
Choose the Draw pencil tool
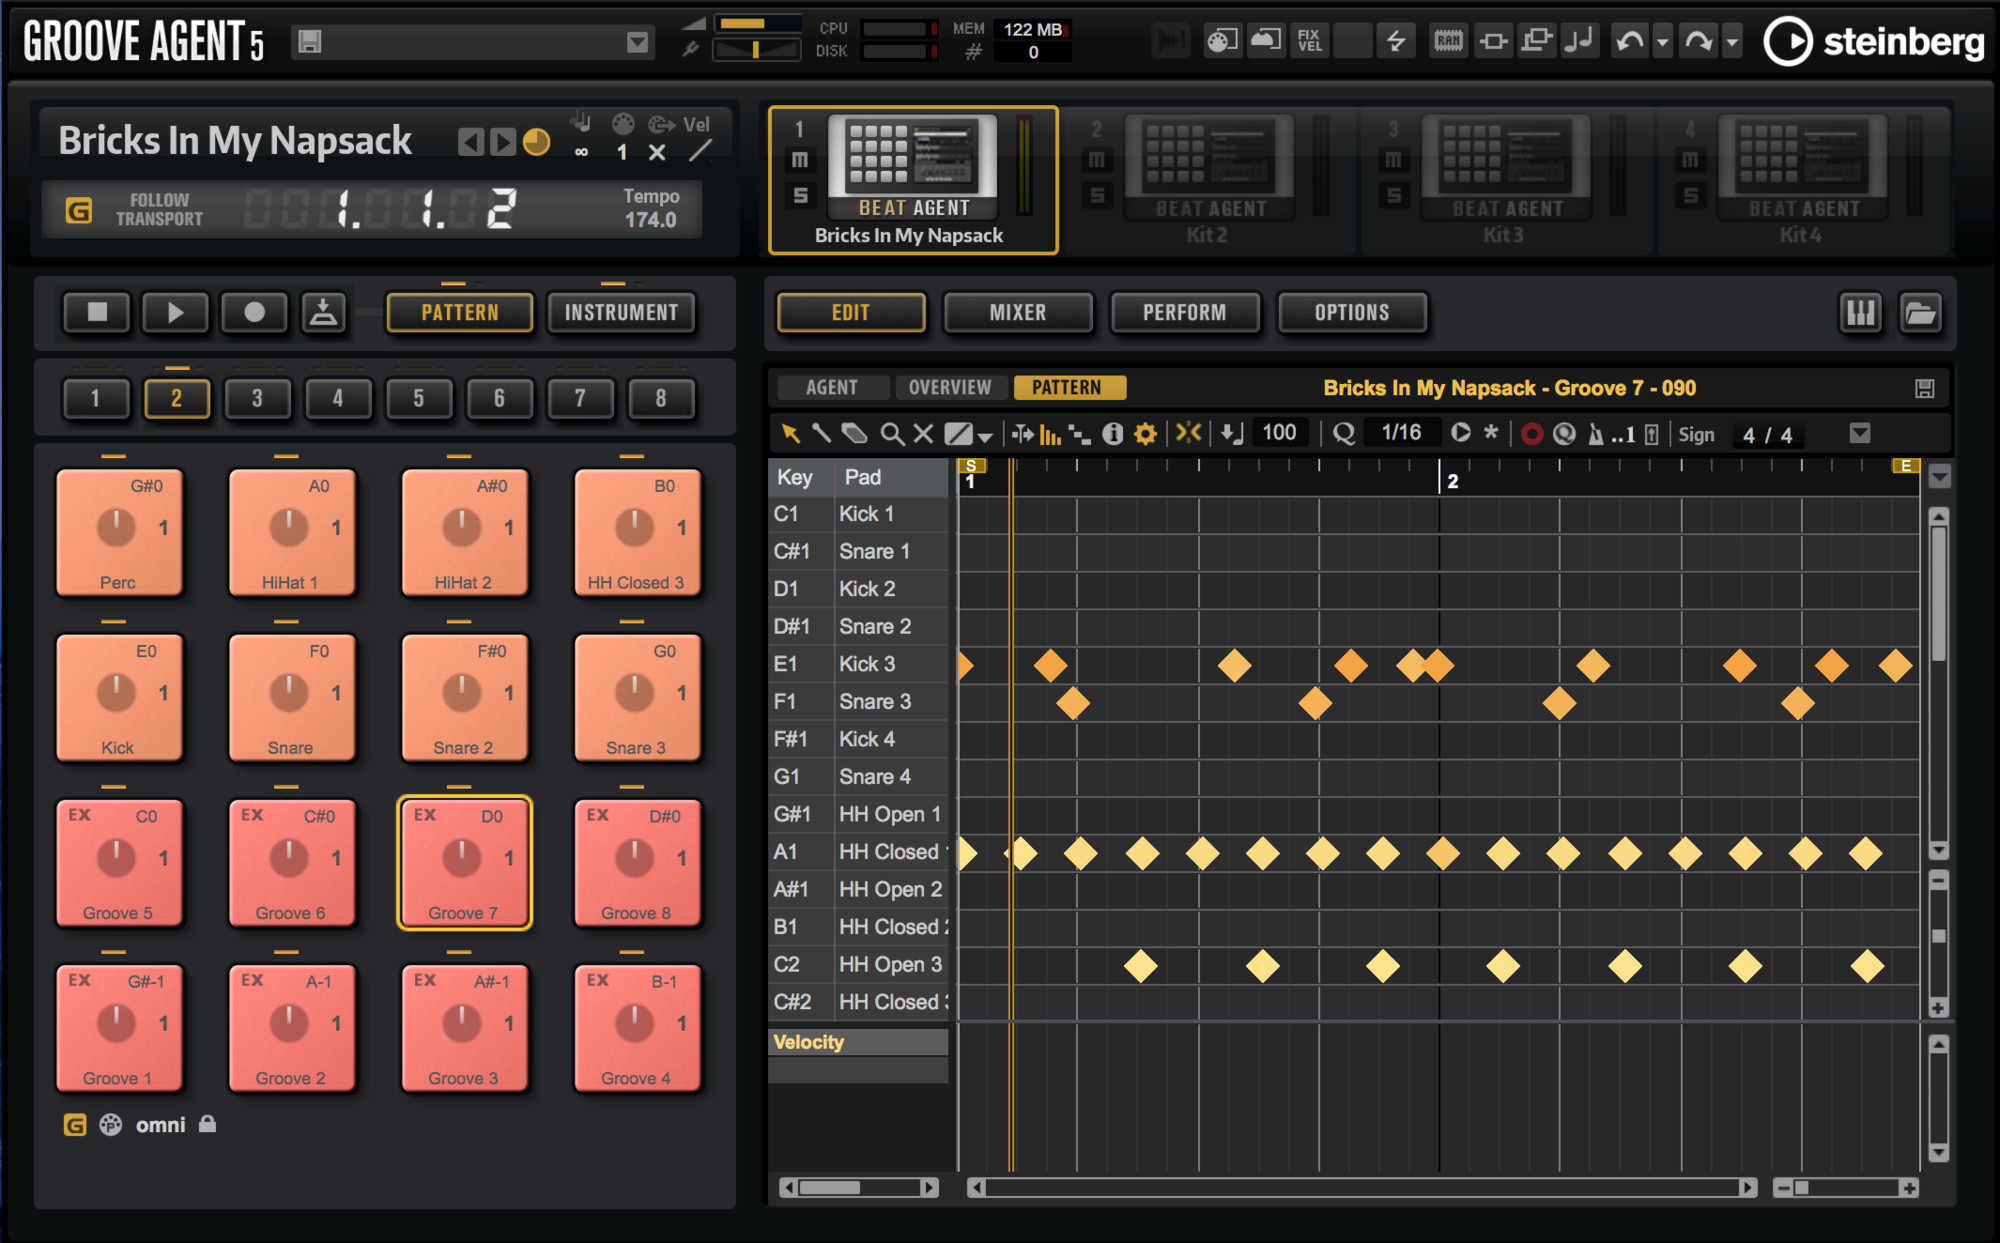(821, 433)
